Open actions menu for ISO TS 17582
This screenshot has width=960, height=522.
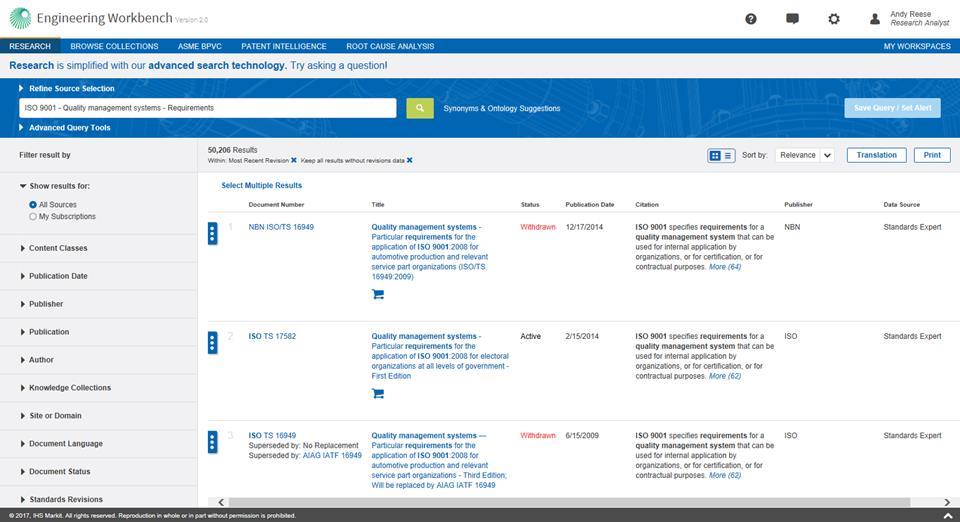pyautogui.click(x=212, y=343)
